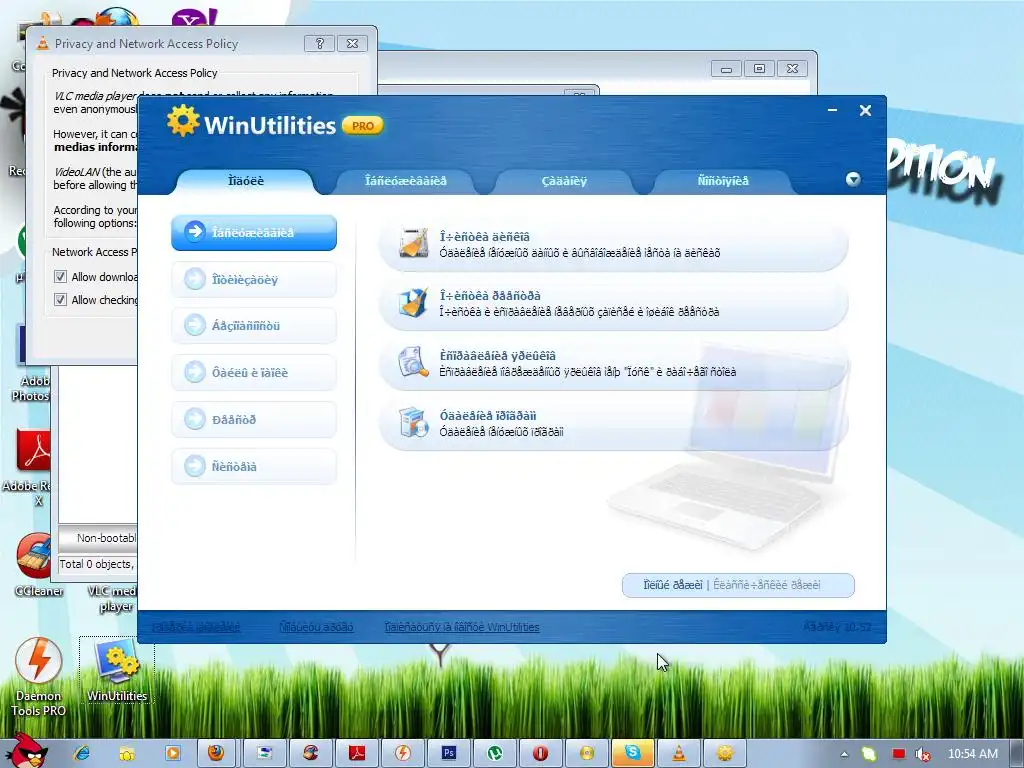Choose 'Ïîëíûé ðåæèì' full mode option
This screenshot has width=1024, height=768.
click(673, 584)
